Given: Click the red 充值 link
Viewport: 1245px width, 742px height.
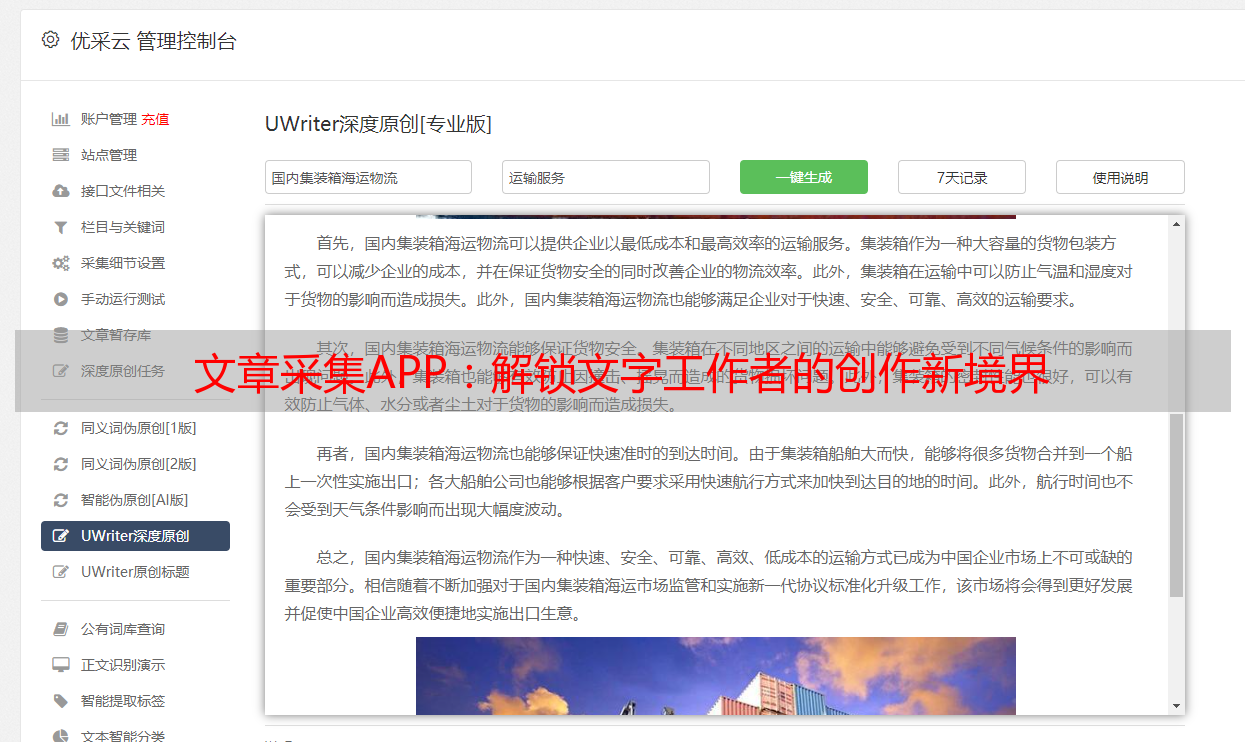Looking at the screenshot, I should pos(155,119).
